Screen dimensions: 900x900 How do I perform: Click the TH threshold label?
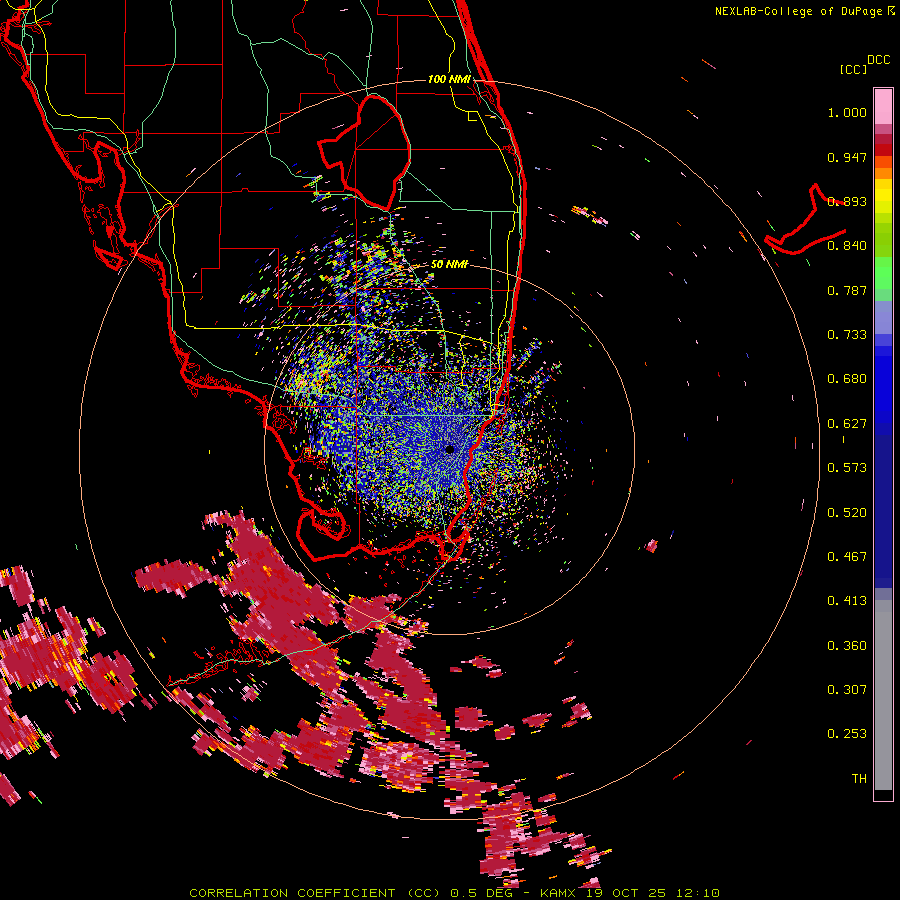[x=859, y=779]
